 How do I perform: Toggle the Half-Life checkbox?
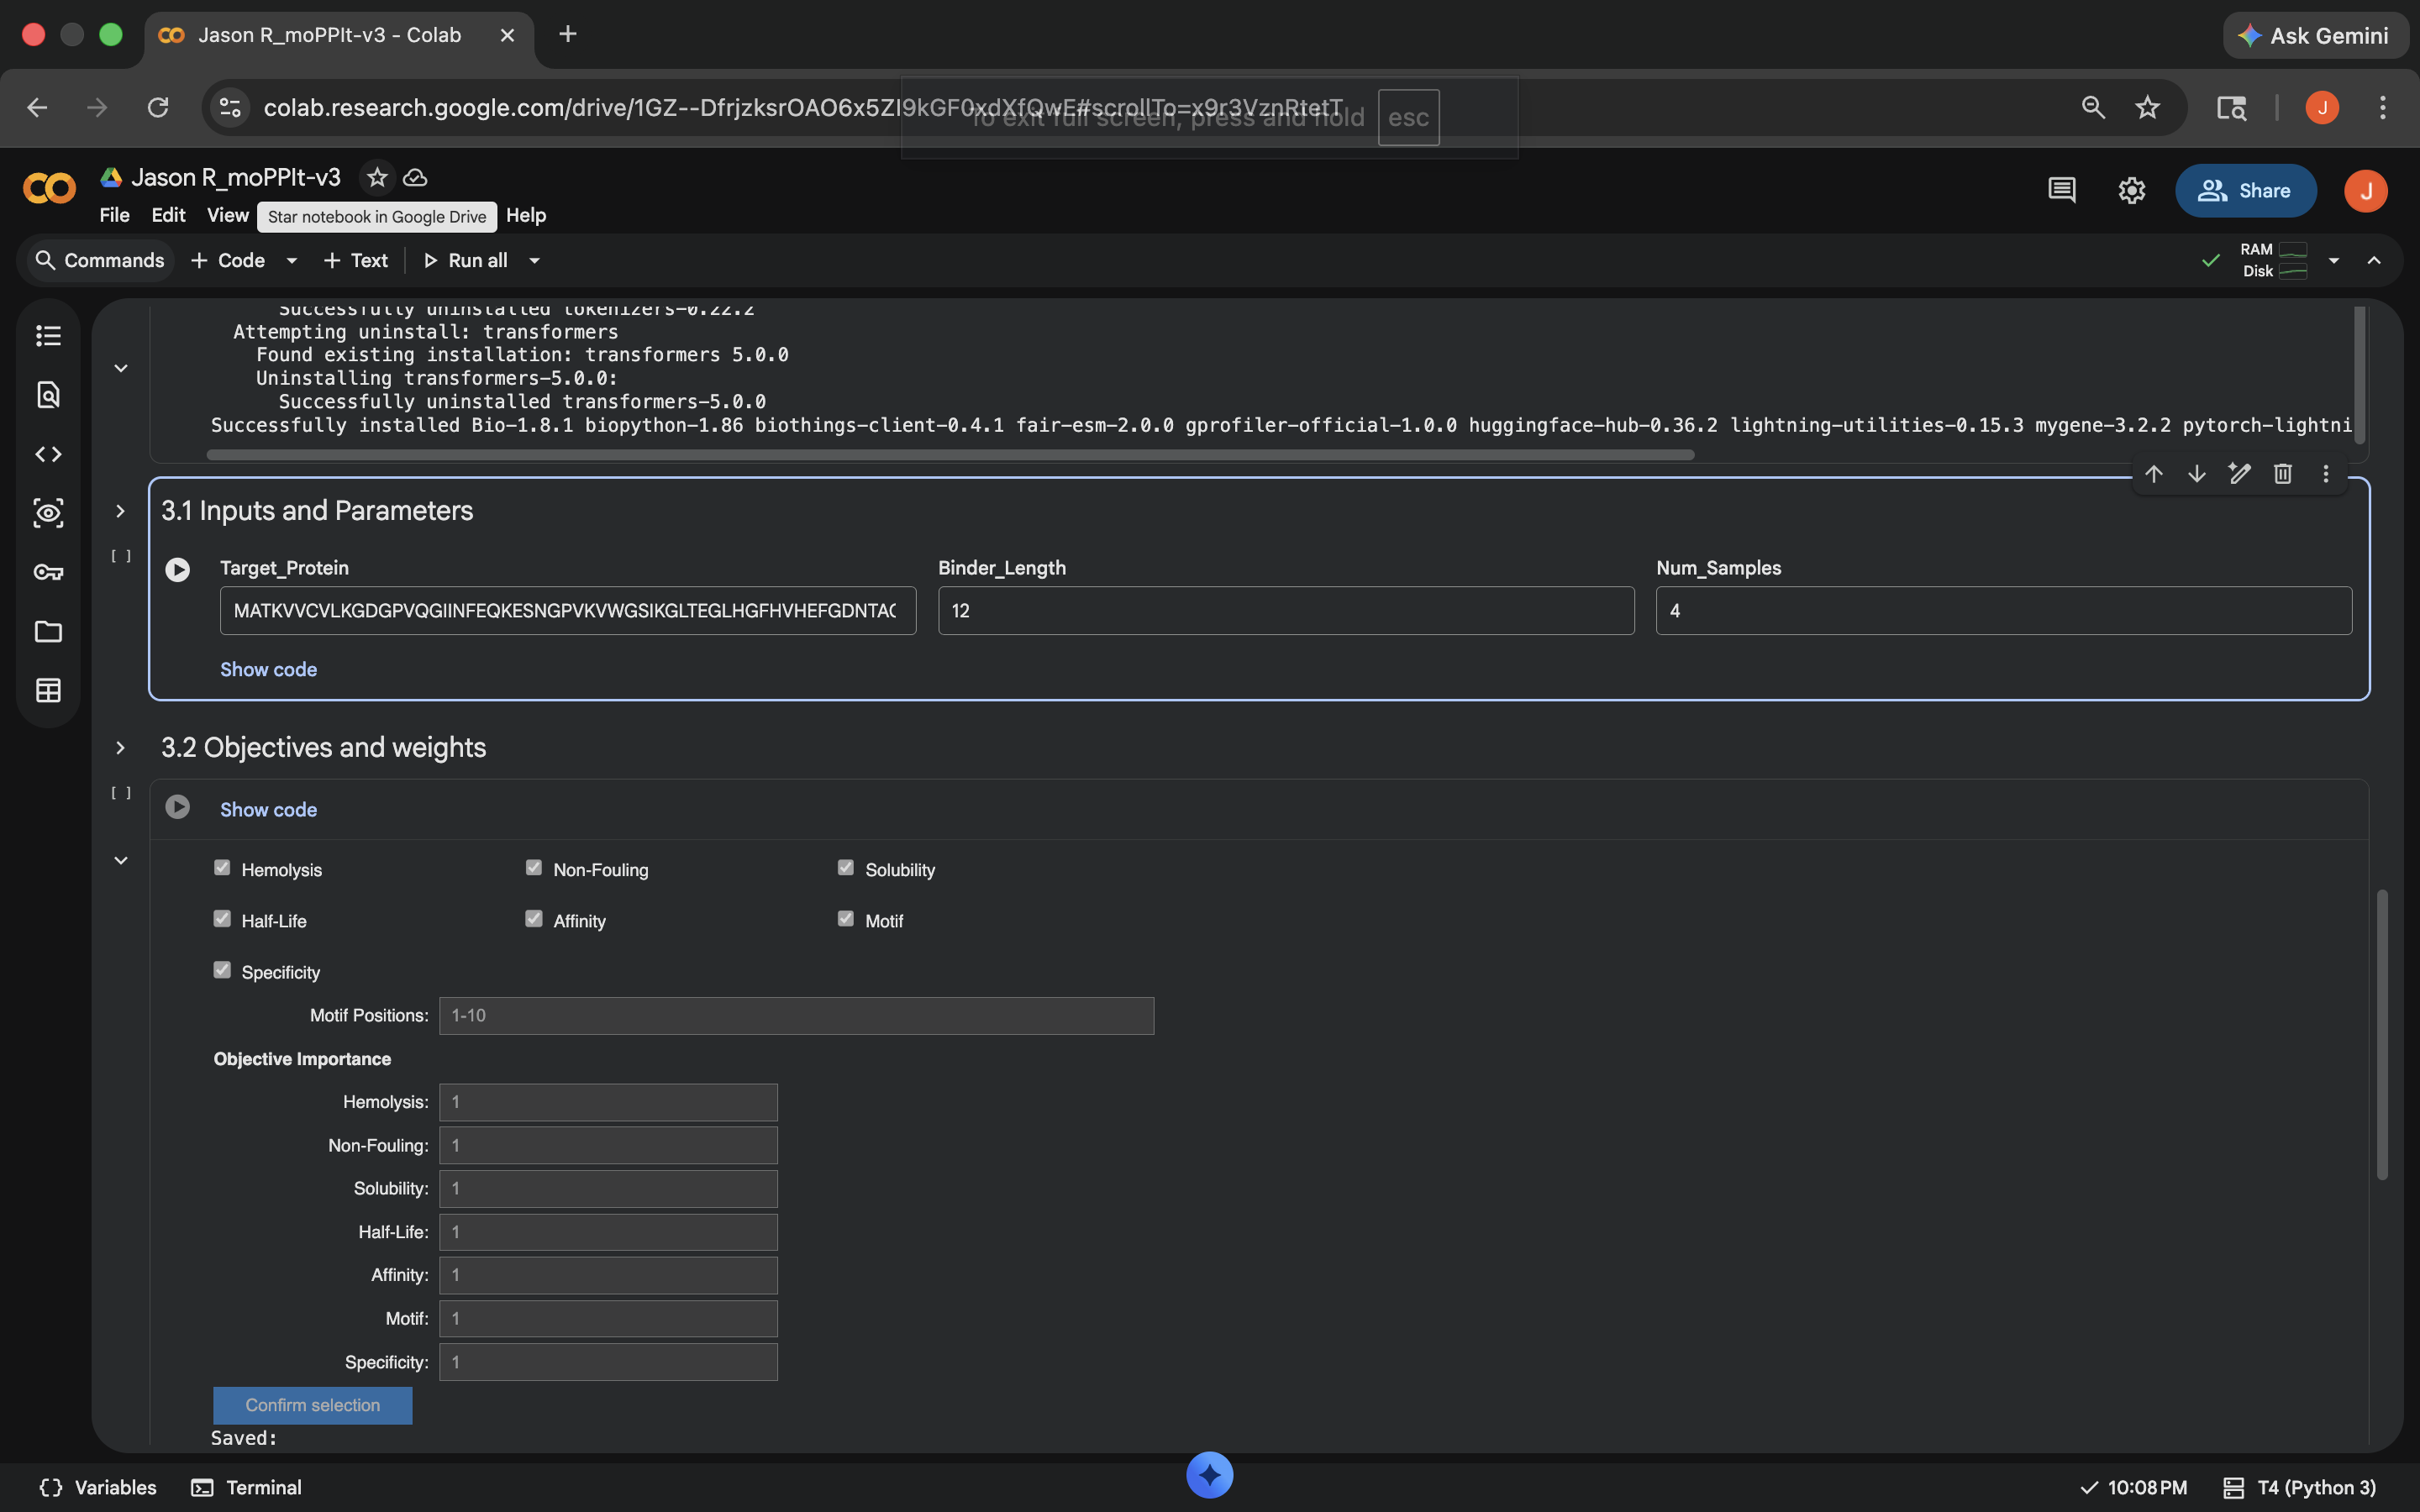(x=222, y=919)
